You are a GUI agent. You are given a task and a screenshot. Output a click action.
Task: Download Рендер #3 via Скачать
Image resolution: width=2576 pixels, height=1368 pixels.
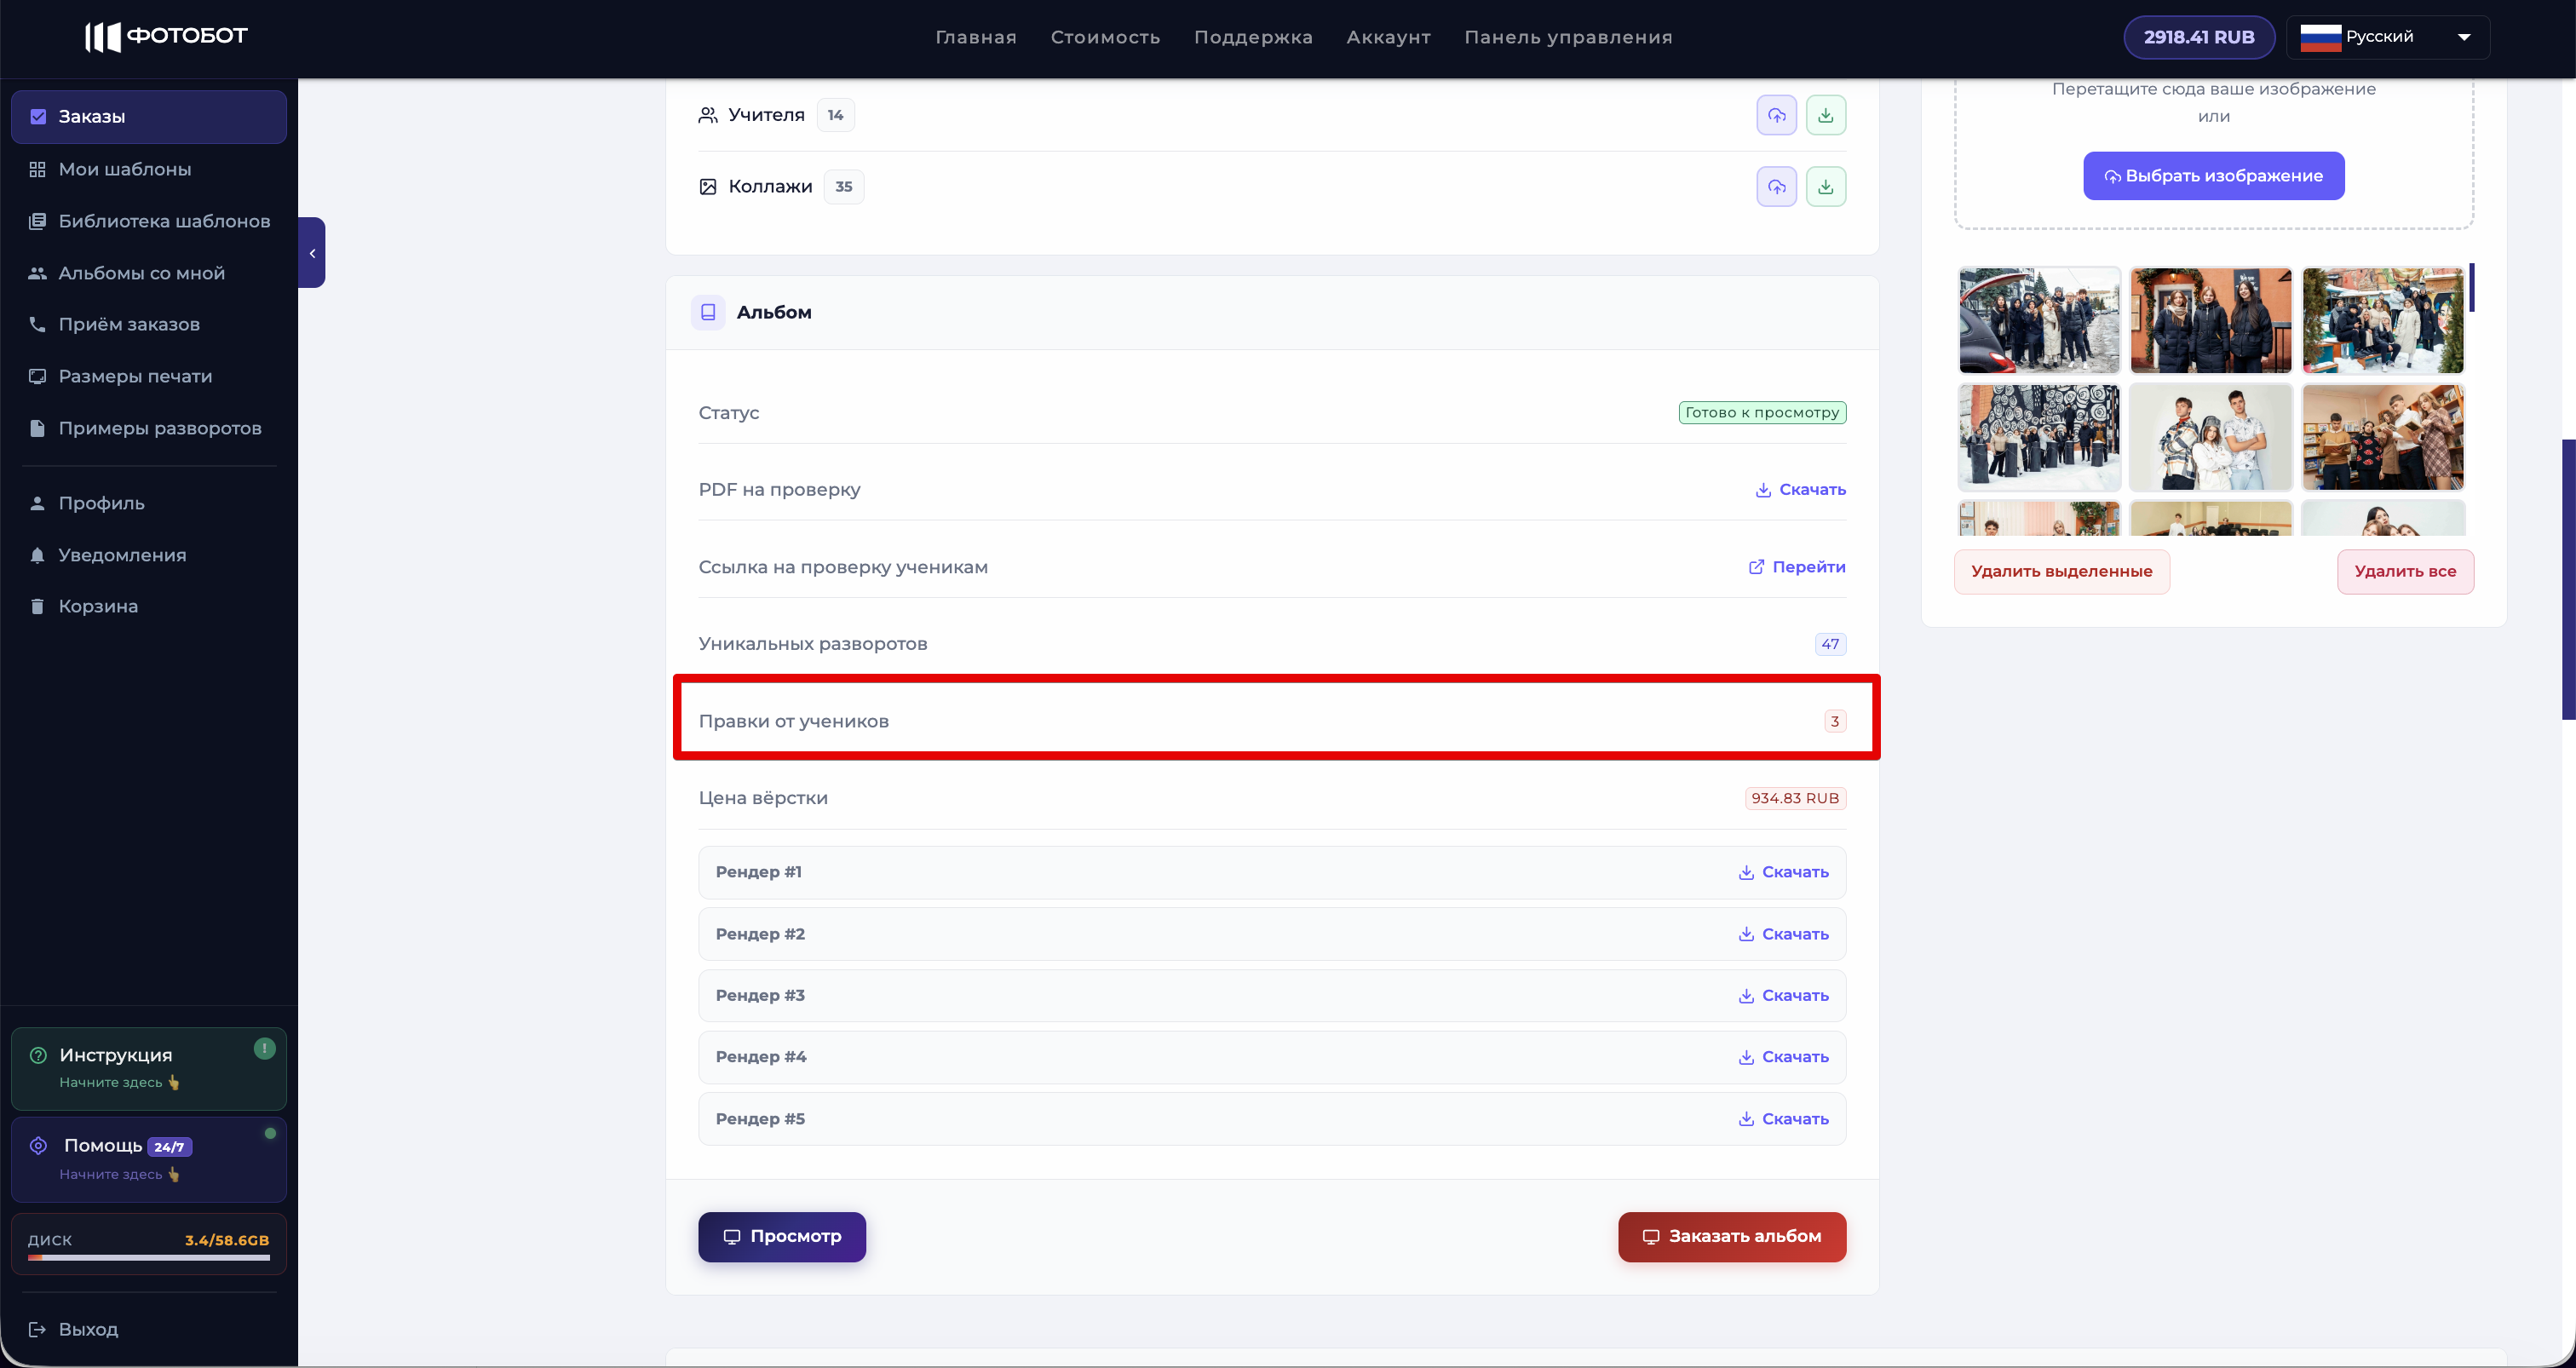click(1783, 996)
